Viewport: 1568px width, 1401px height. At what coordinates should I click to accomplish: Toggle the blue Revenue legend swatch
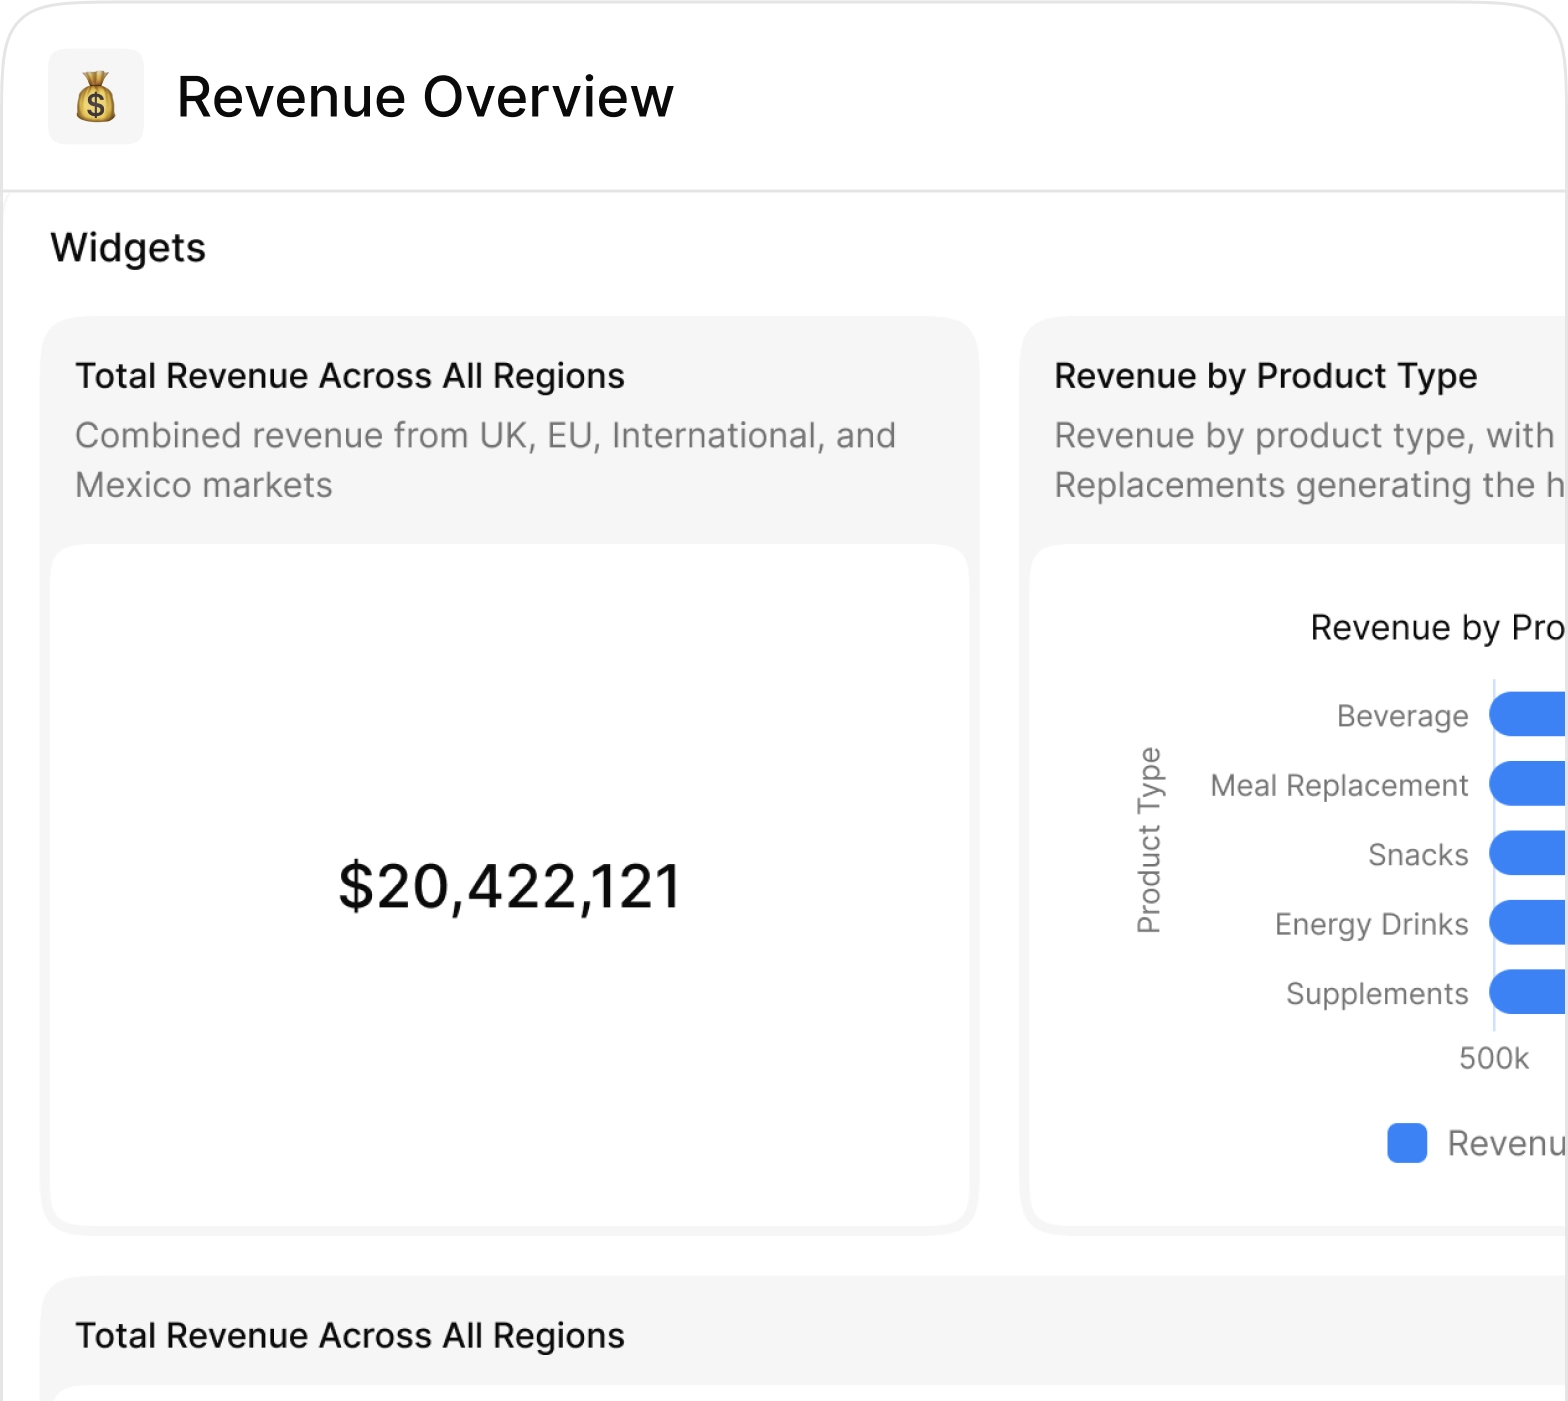point(1407,1143)
